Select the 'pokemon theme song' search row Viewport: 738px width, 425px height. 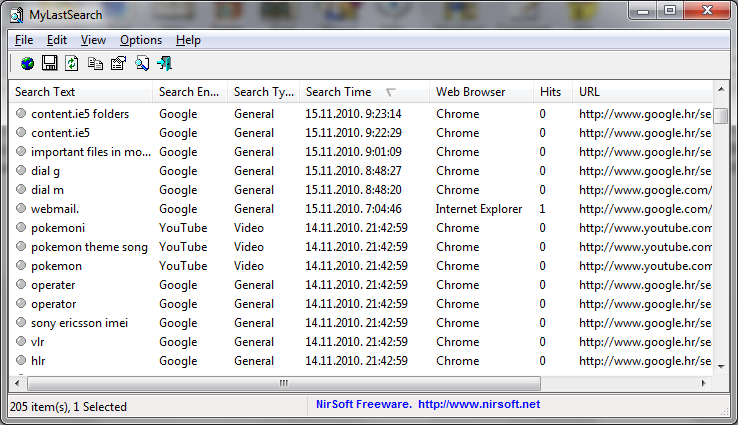click(89, 247)
